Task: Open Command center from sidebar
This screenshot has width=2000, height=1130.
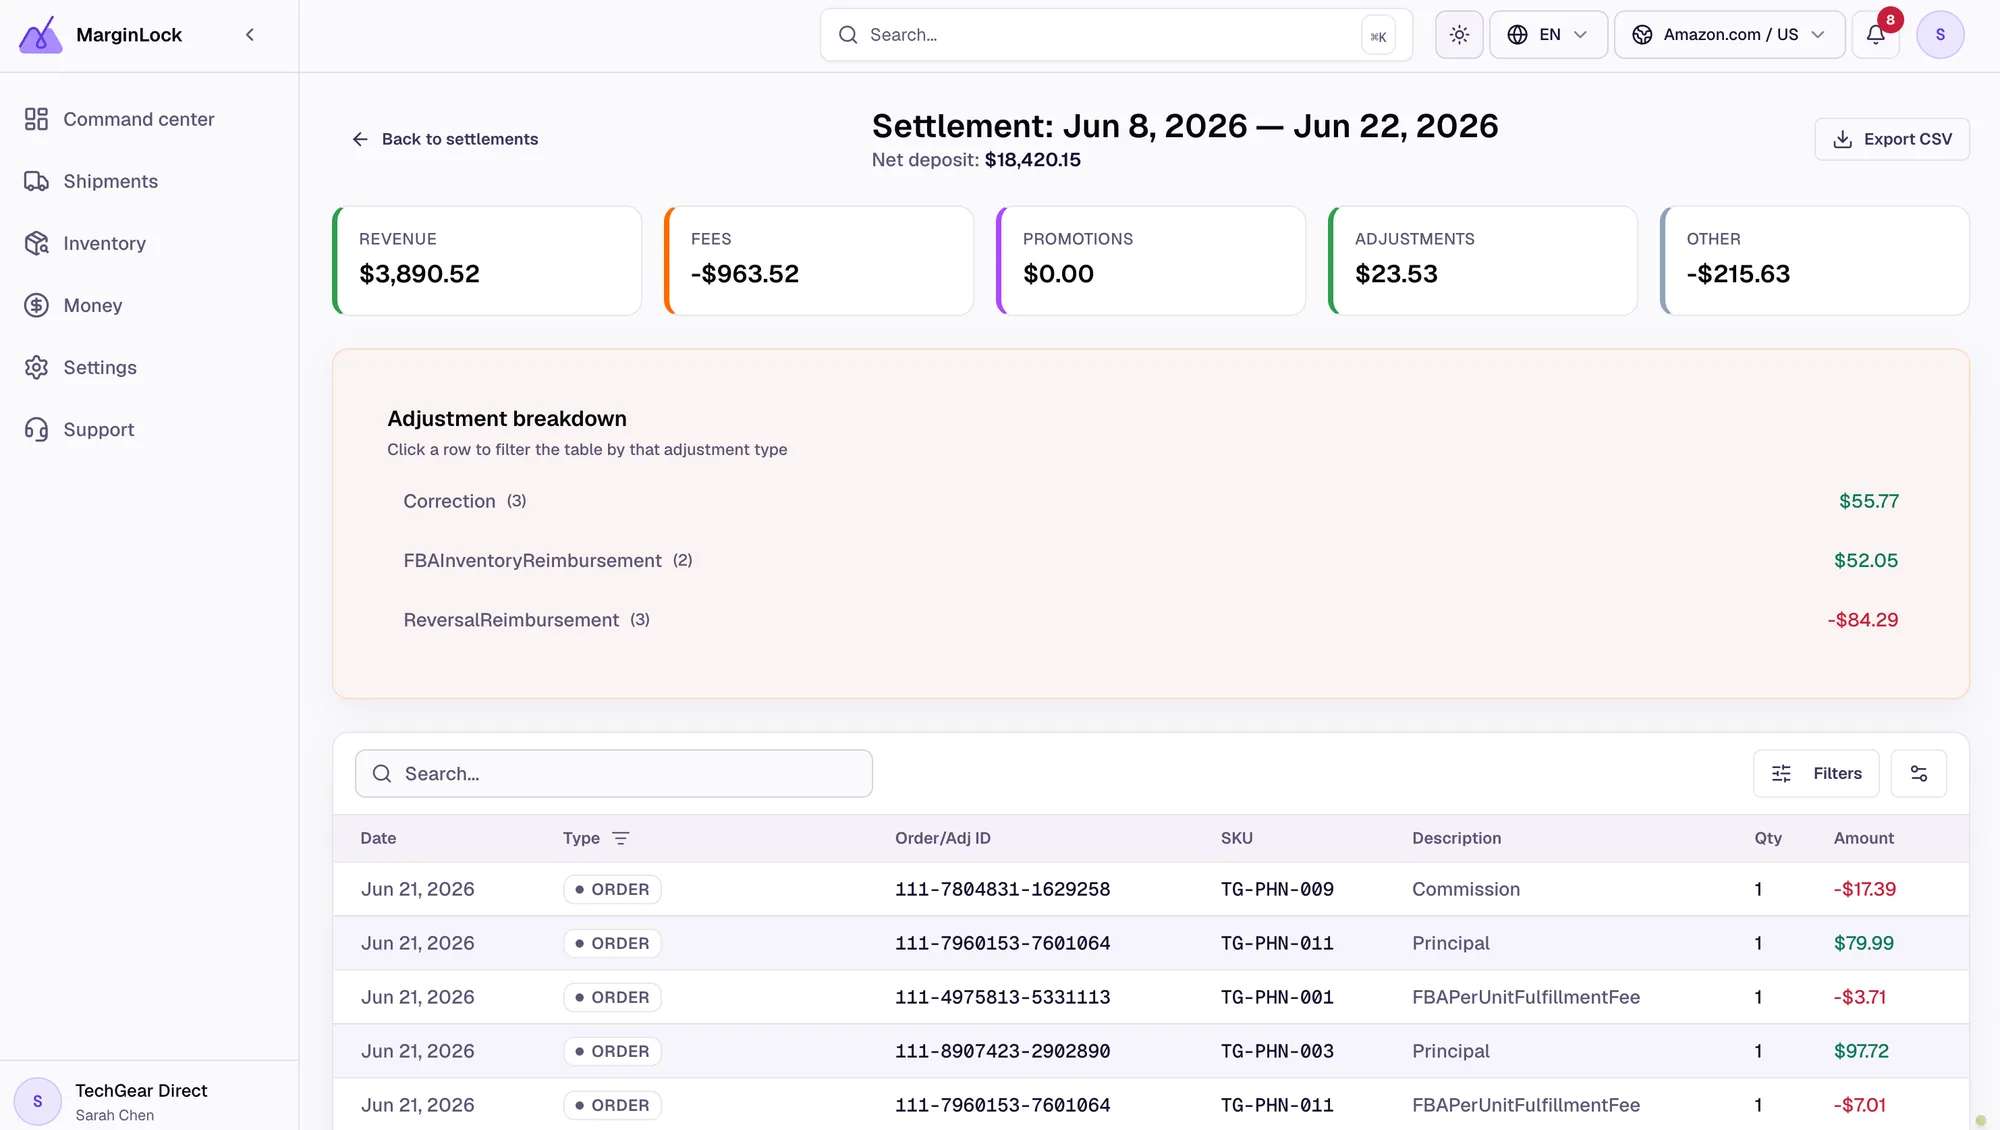Action: pos(149,119)
